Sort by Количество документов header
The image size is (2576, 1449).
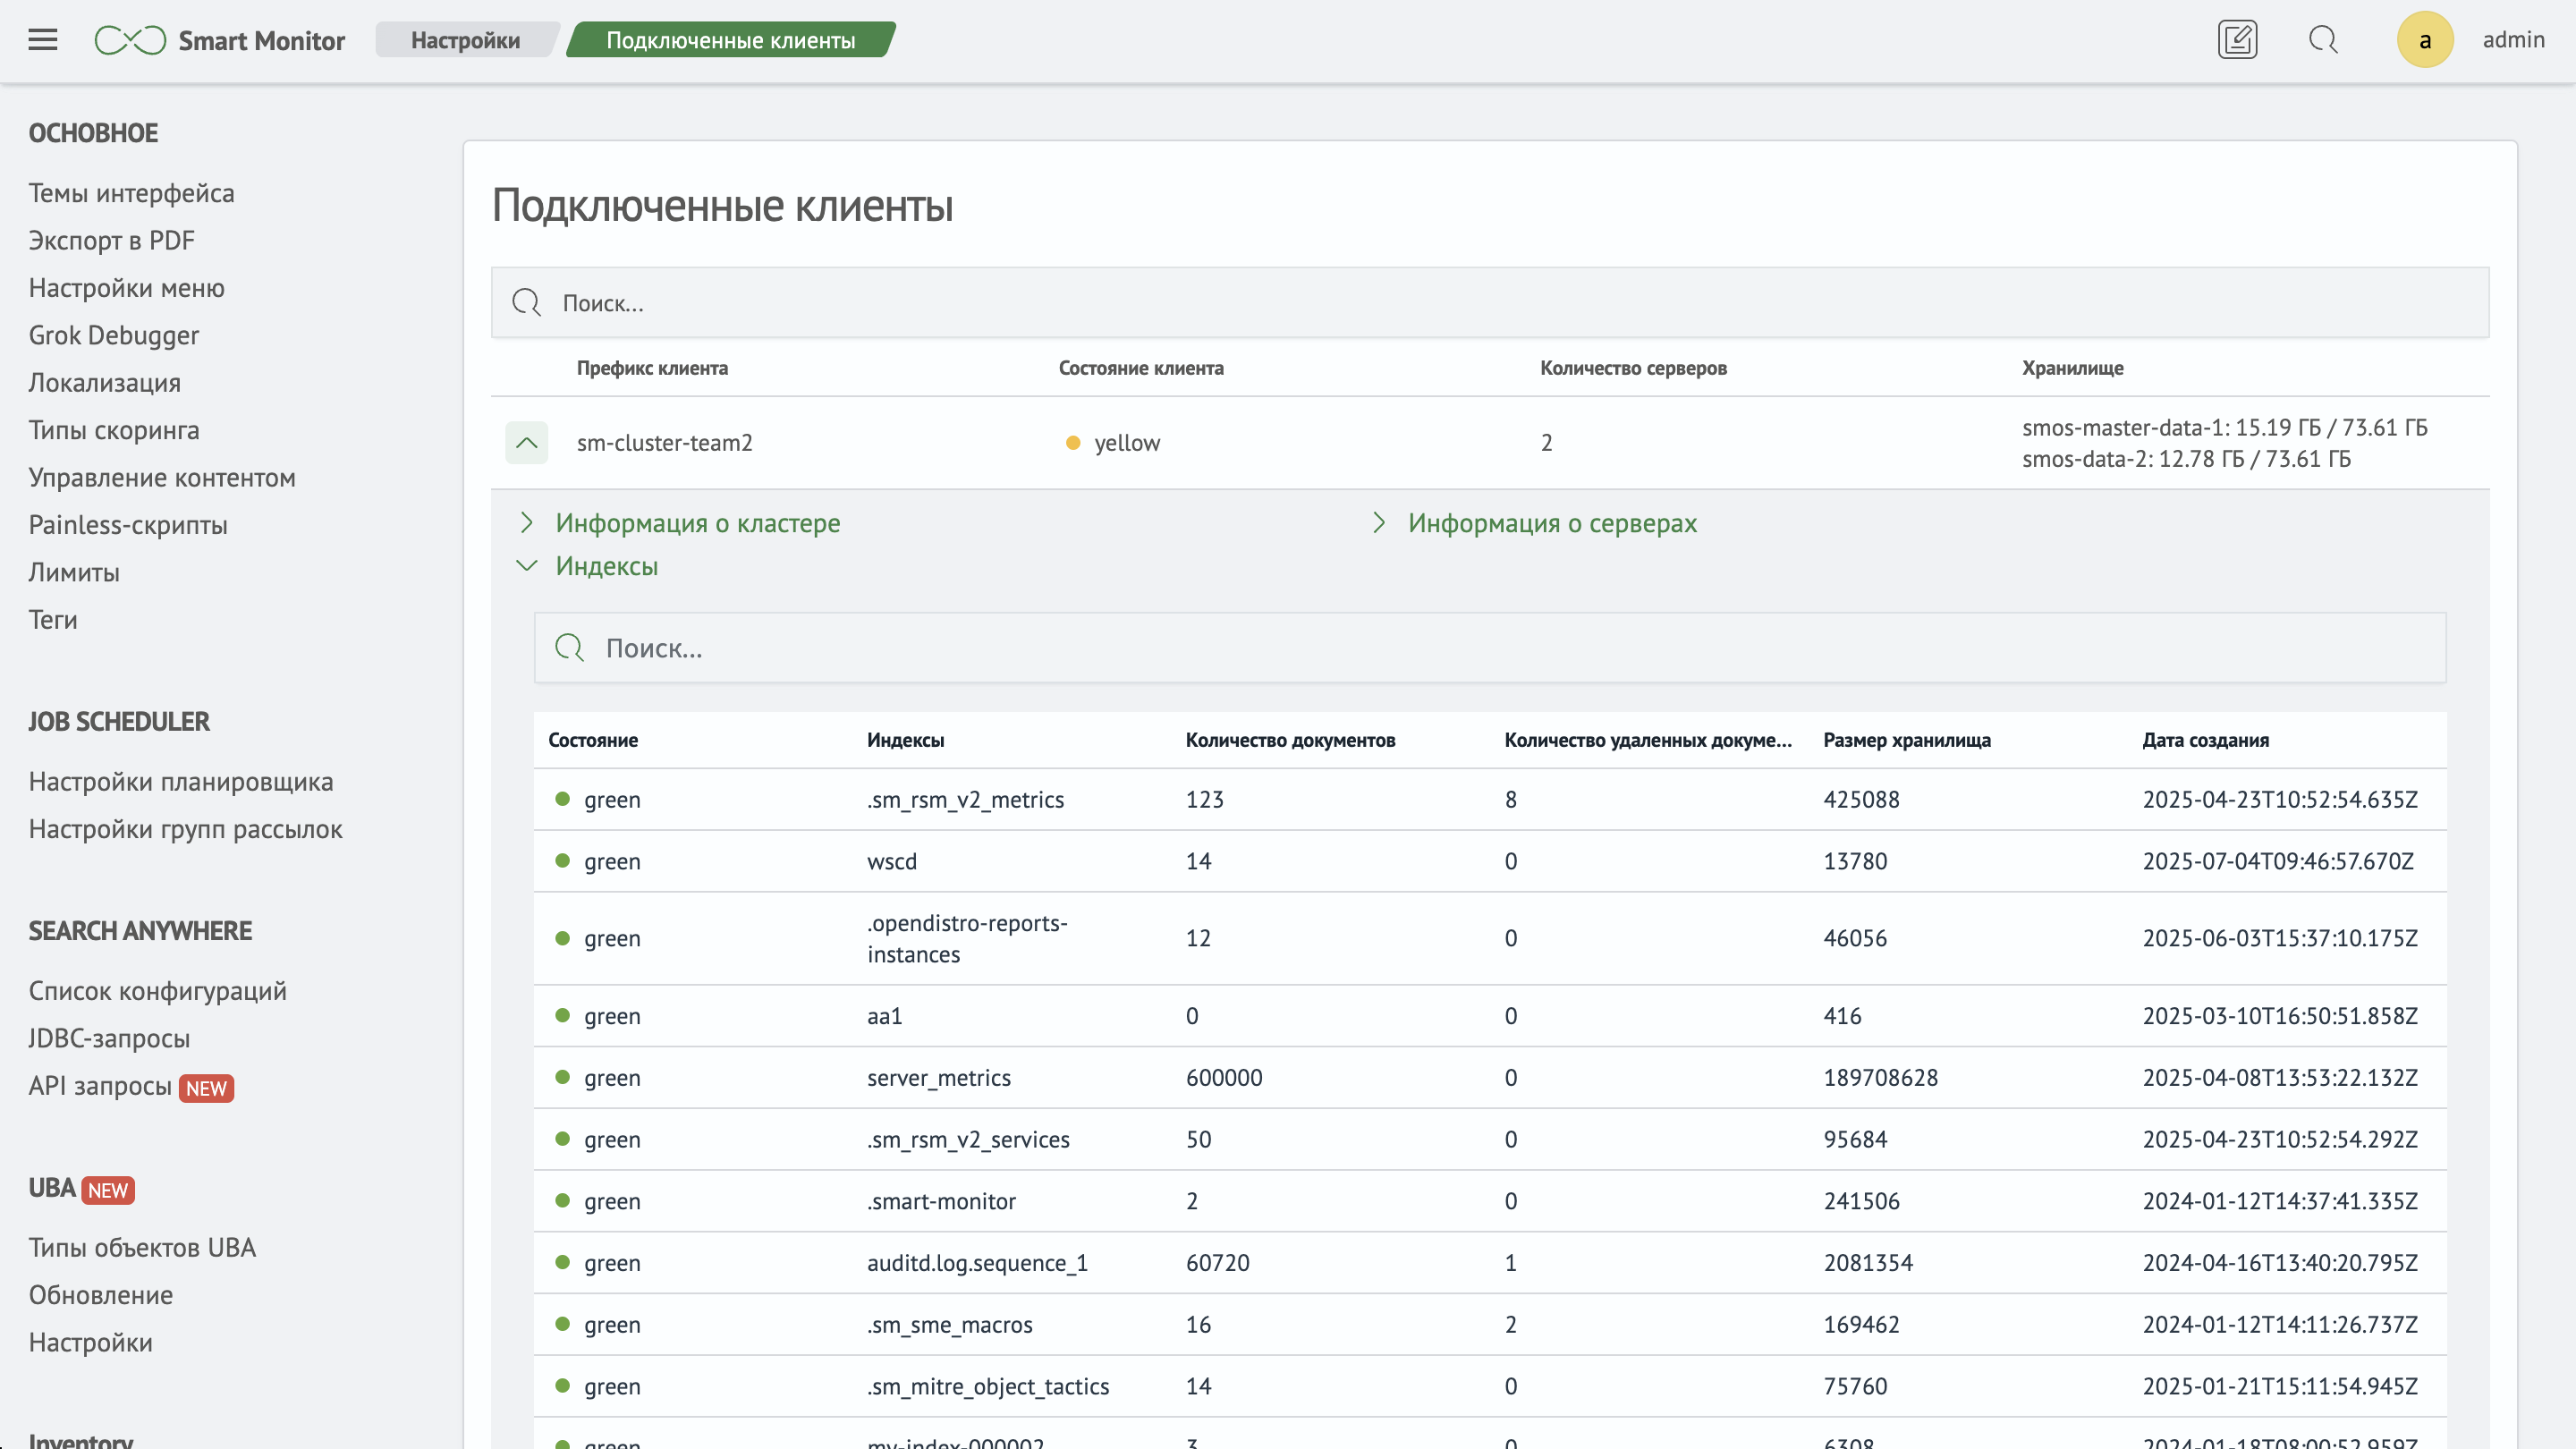click(x=1290, y=740)
